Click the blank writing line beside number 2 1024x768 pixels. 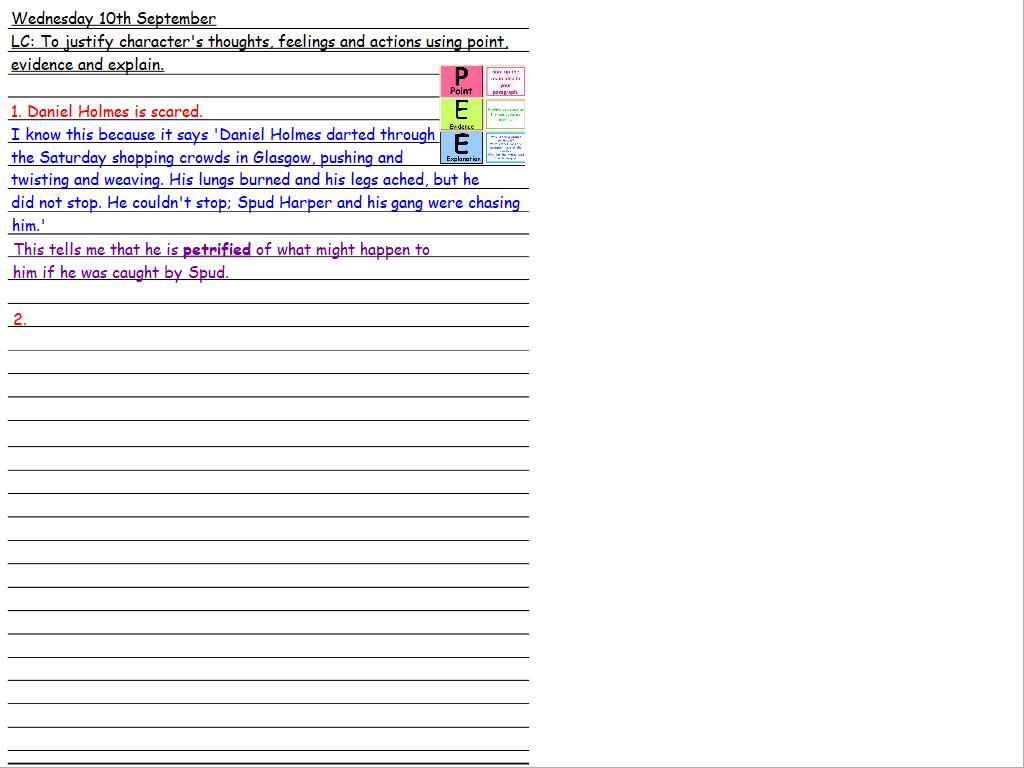tap(270, 319)
